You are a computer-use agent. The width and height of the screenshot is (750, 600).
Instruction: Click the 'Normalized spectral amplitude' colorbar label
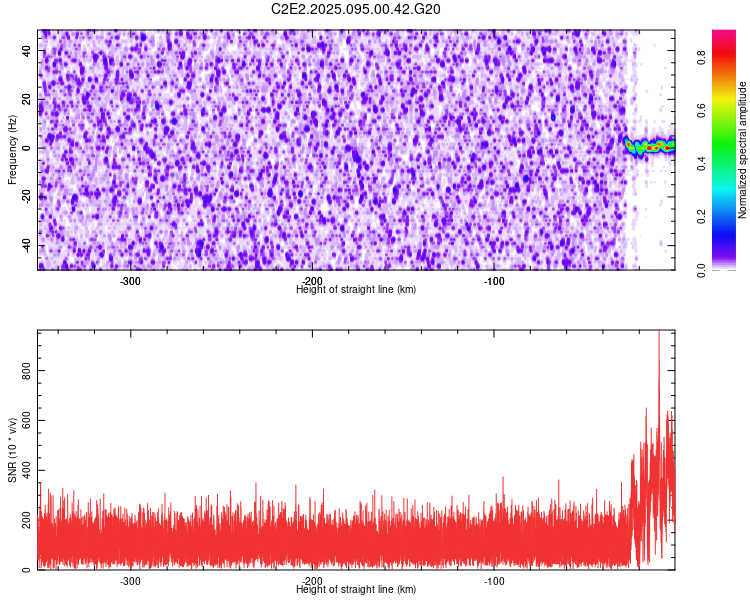tap(742, 150)
